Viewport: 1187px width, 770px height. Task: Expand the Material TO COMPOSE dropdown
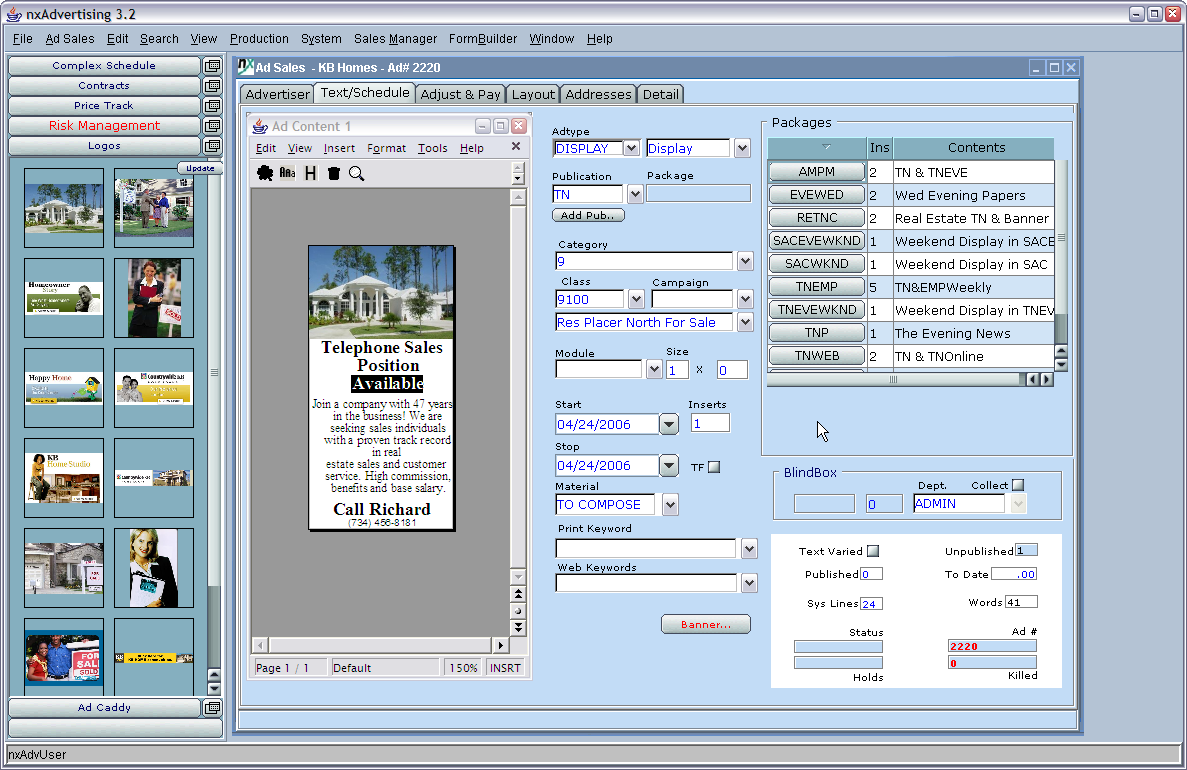coord(670,505)
